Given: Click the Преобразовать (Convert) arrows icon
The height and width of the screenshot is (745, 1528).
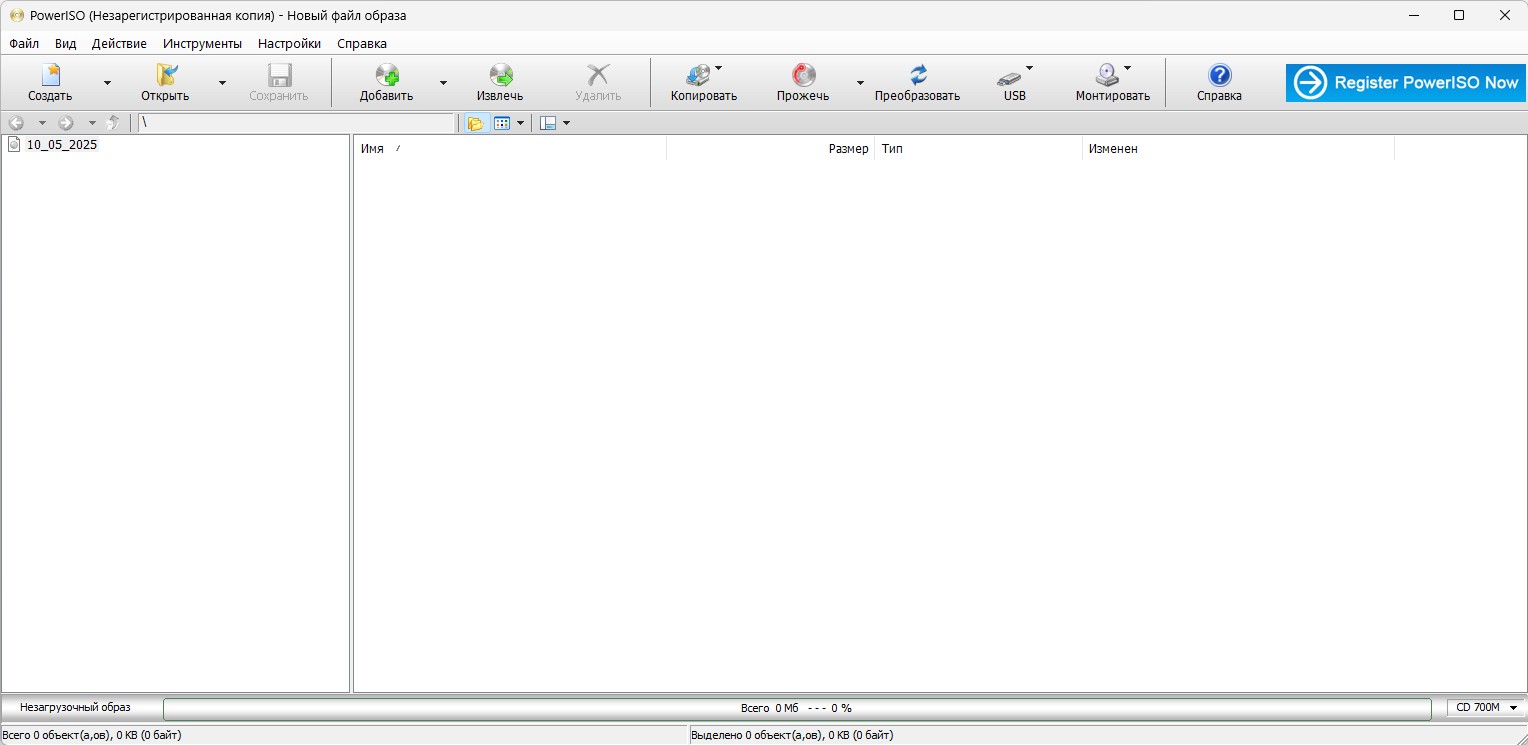Looking at the screenshot, I should point(918,75).
